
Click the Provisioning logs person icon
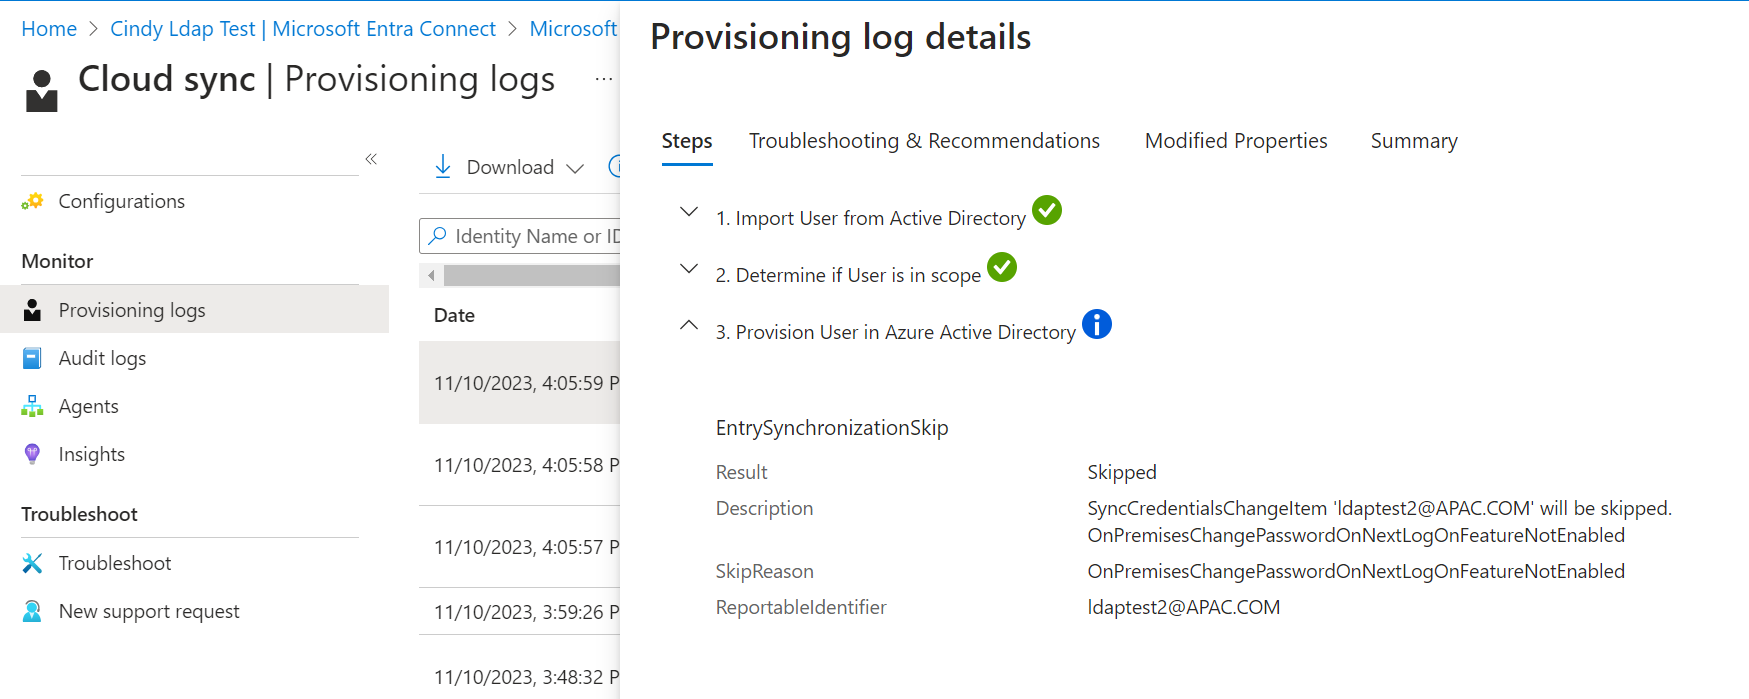click(x=32, y=310)
